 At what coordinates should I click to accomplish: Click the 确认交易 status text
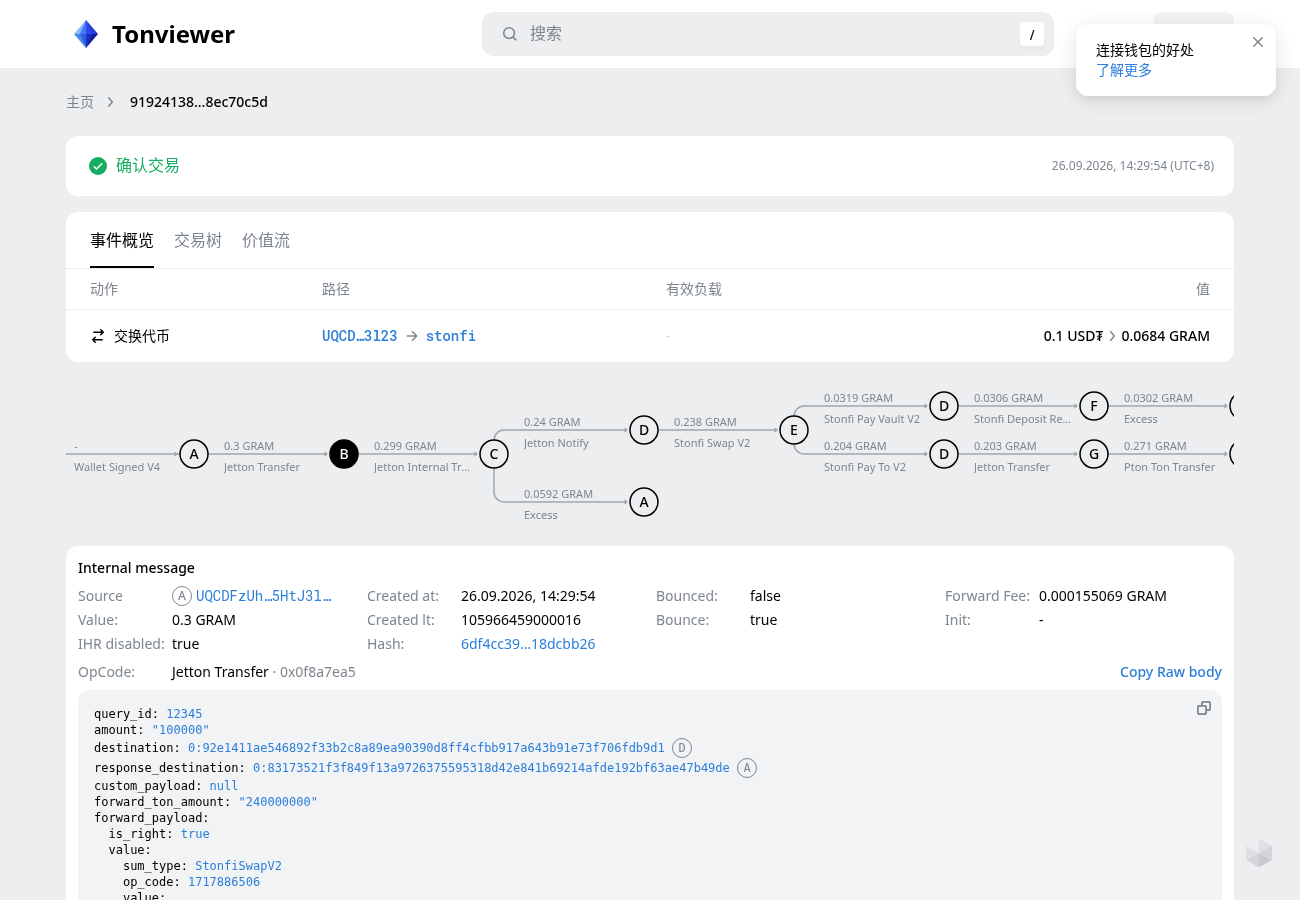tap(148, 166)
